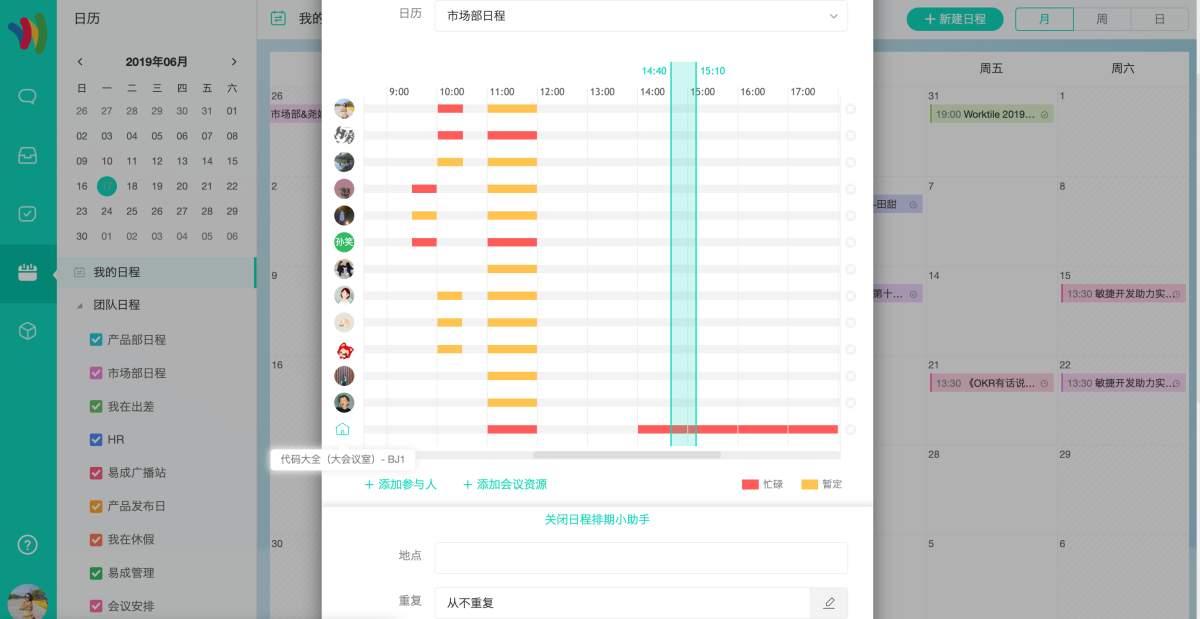1200x619 pixels.
Task: Open the inbox tray icon in sidebar
Action: tap(28, 155)
